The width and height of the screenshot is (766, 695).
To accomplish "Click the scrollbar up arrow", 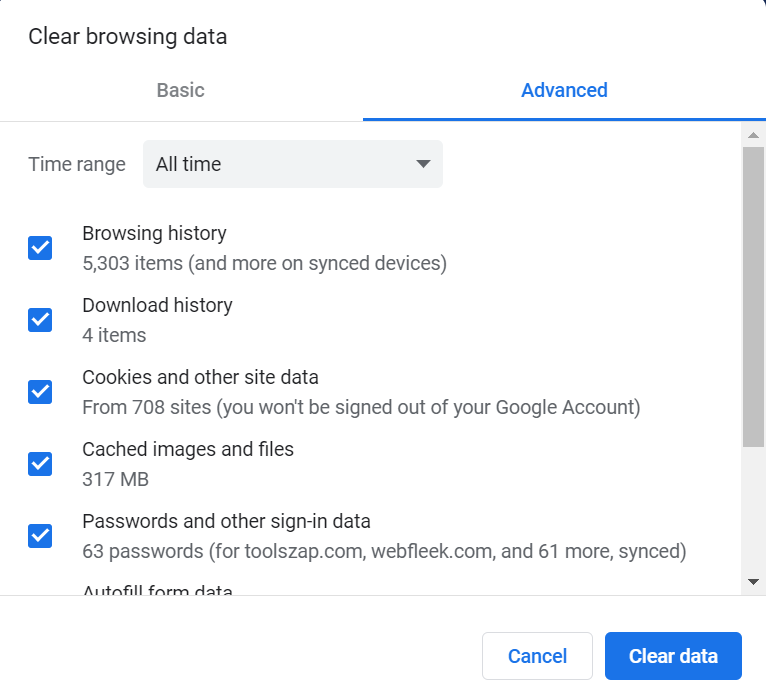I will coord(753,133).
